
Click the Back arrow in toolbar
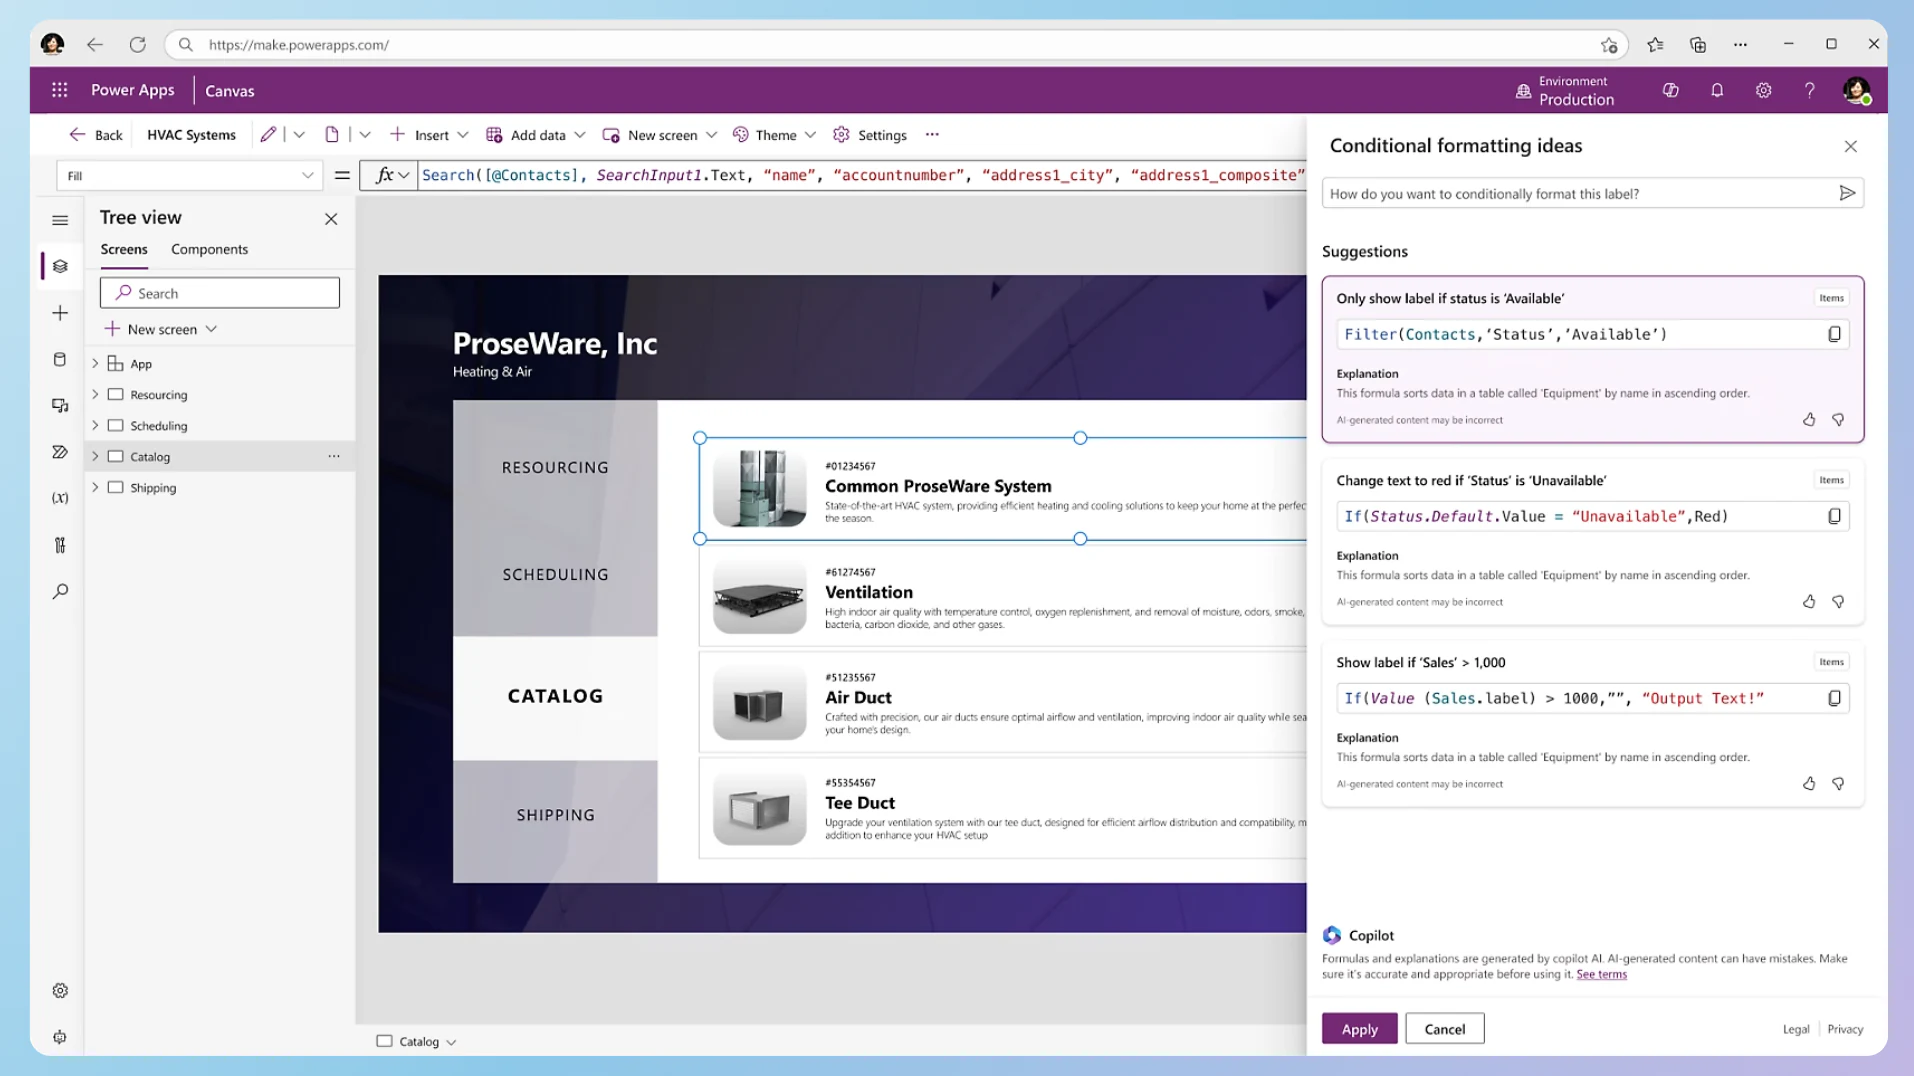point(77,135)
